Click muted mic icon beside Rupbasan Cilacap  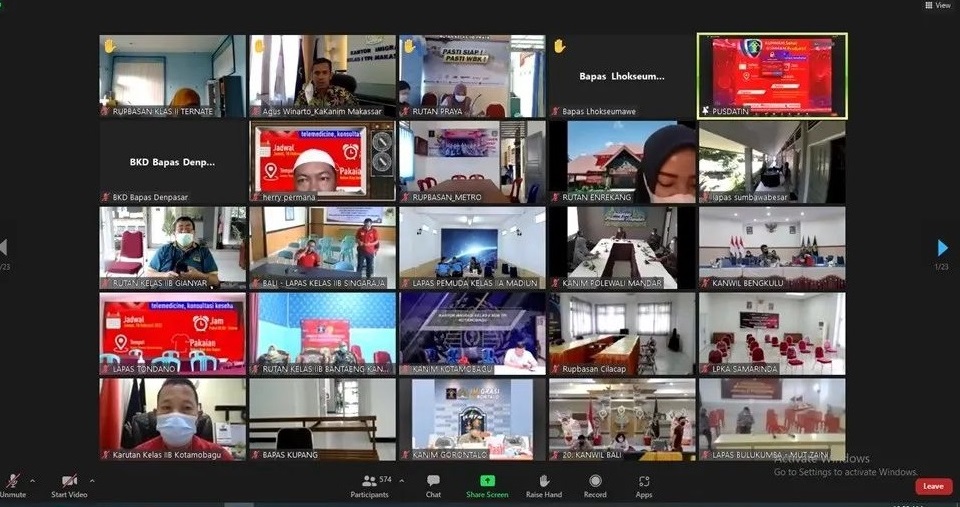pyautogui.click(x=555, y=369)
